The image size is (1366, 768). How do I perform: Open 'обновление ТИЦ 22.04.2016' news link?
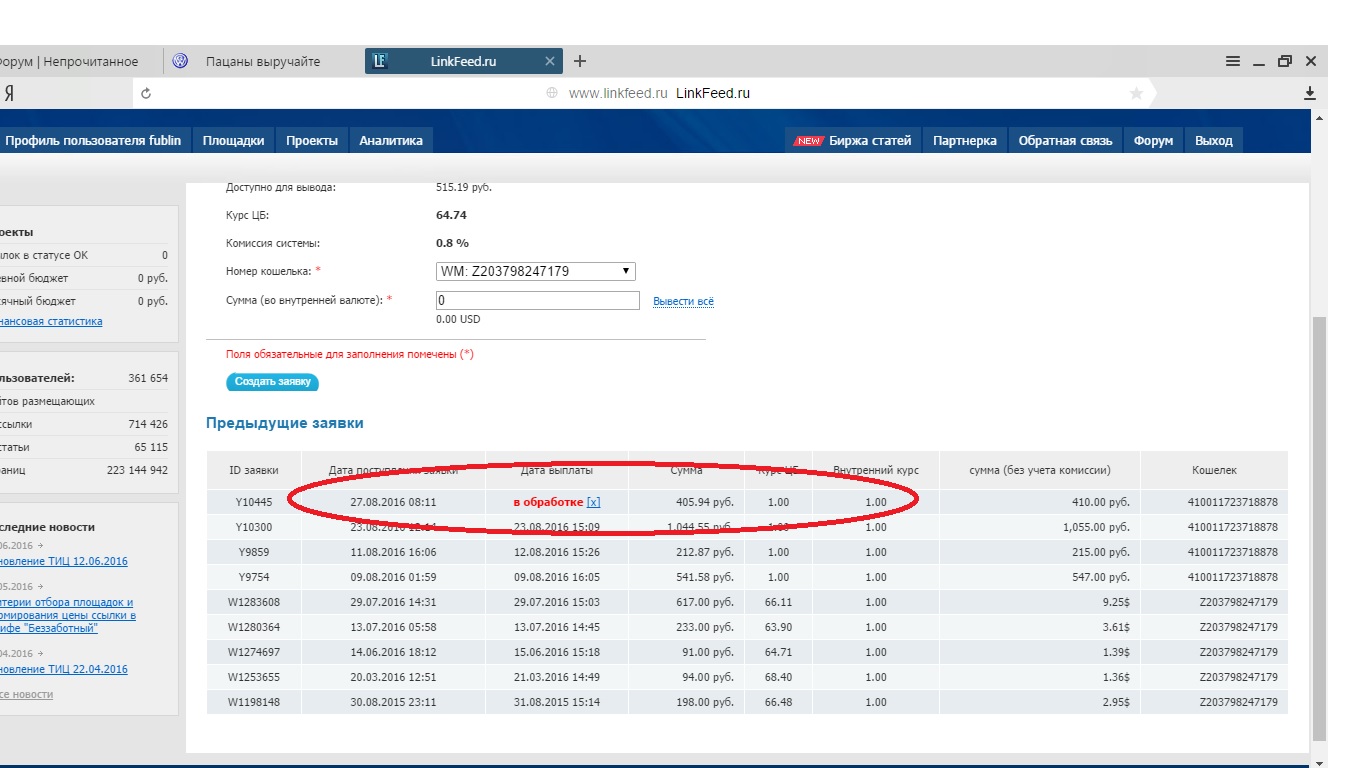pyautogui.click(x=64, y=669)
